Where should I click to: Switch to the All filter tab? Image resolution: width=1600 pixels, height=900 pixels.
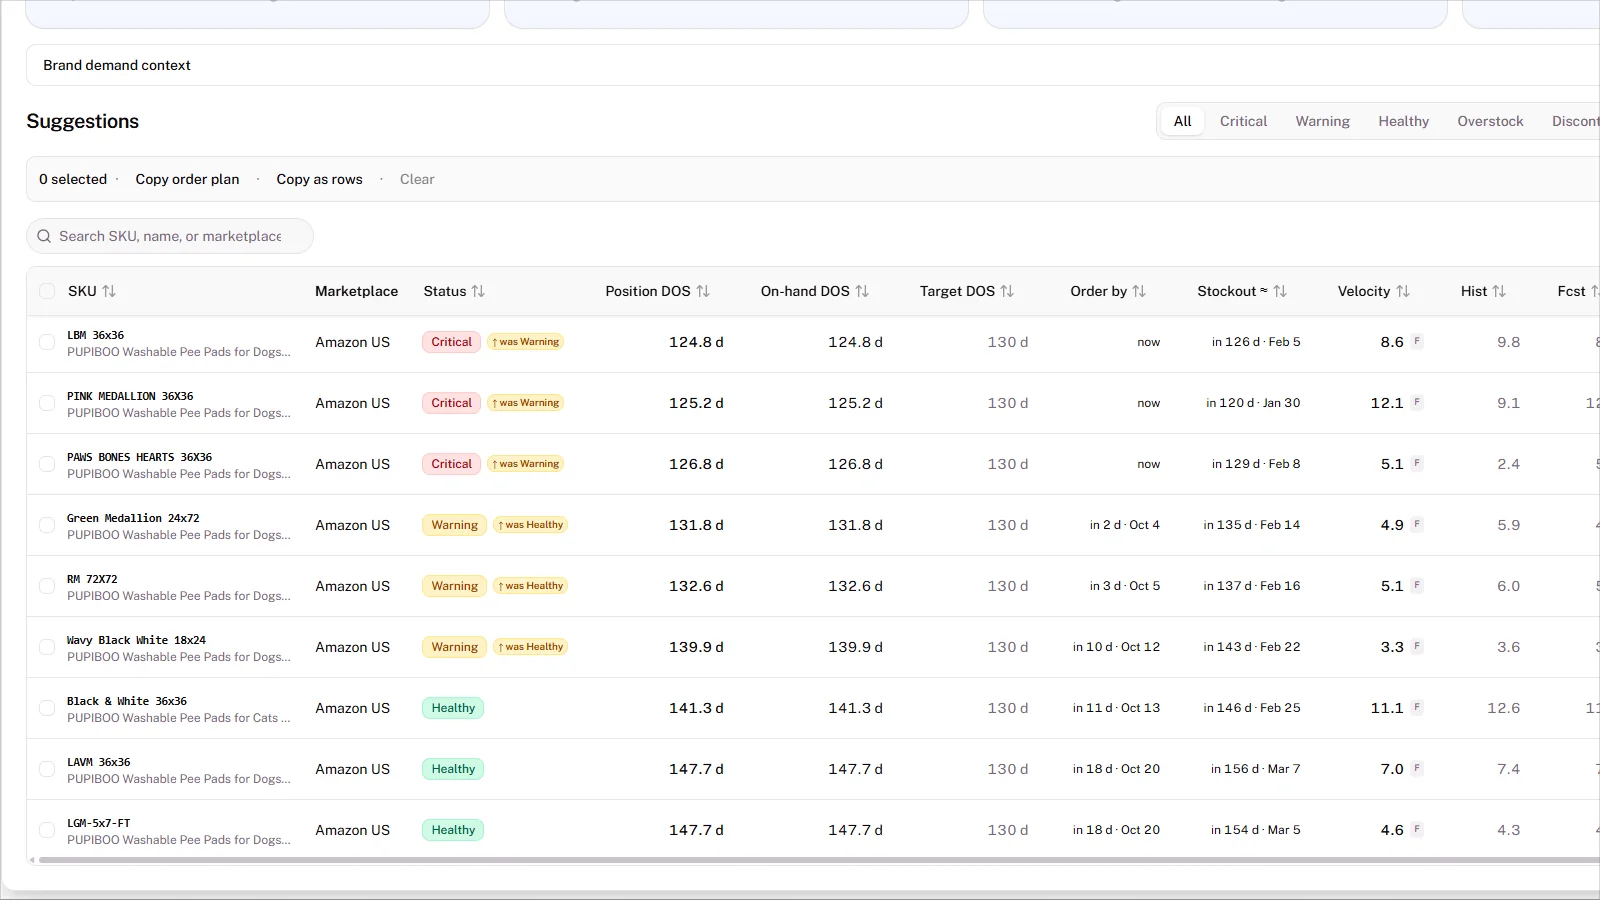(1182, 121)
